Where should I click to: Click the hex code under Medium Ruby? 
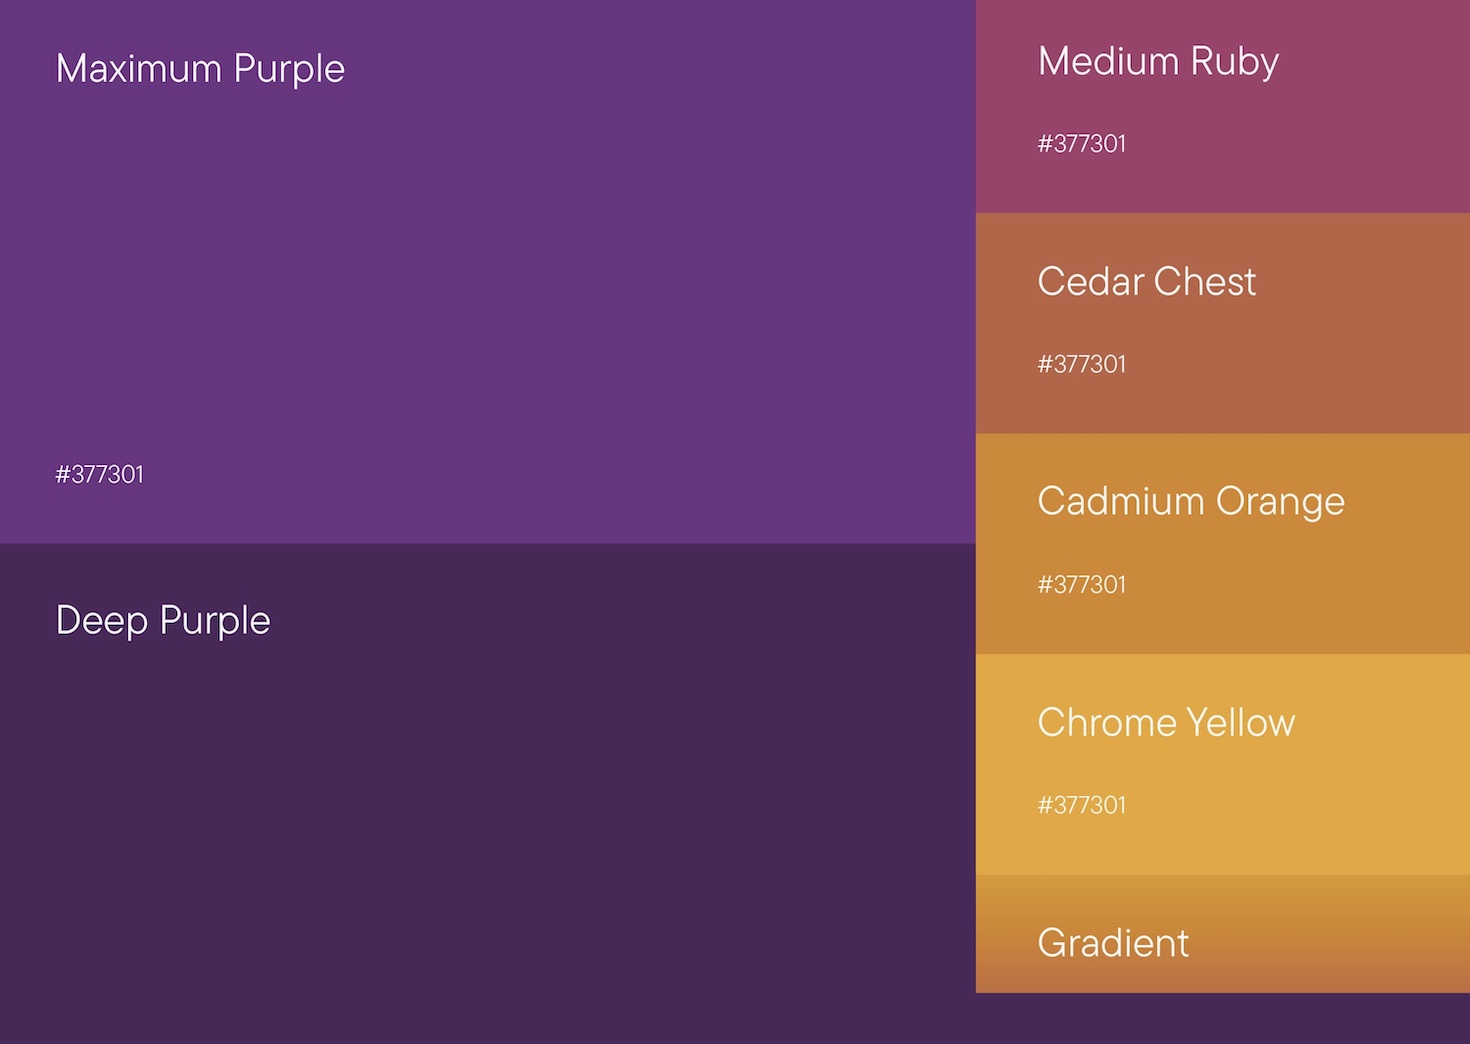1082,144
